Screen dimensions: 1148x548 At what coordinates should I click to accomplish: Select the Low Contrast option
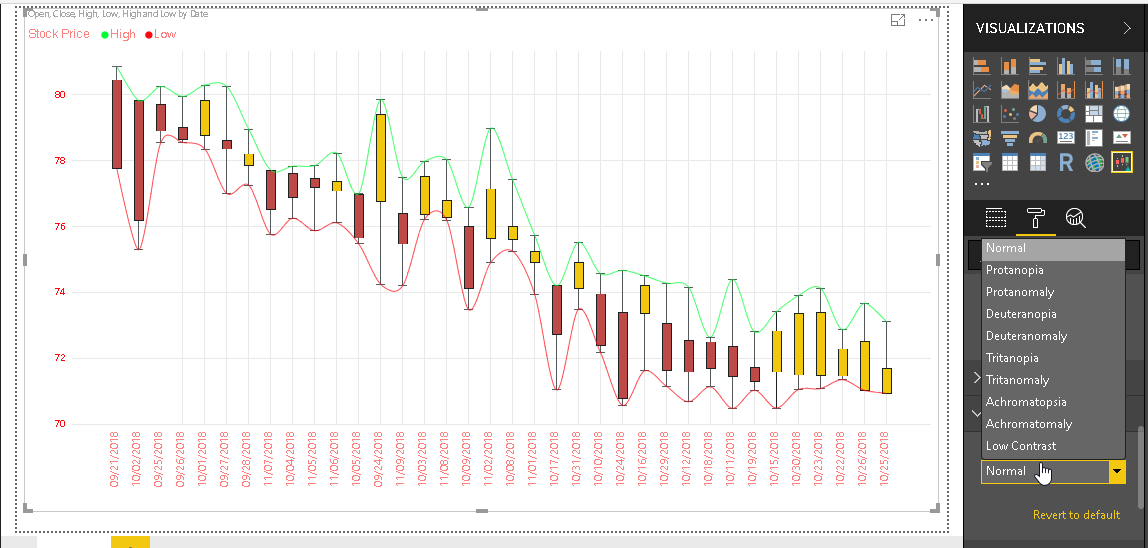tap(1020, 446)
